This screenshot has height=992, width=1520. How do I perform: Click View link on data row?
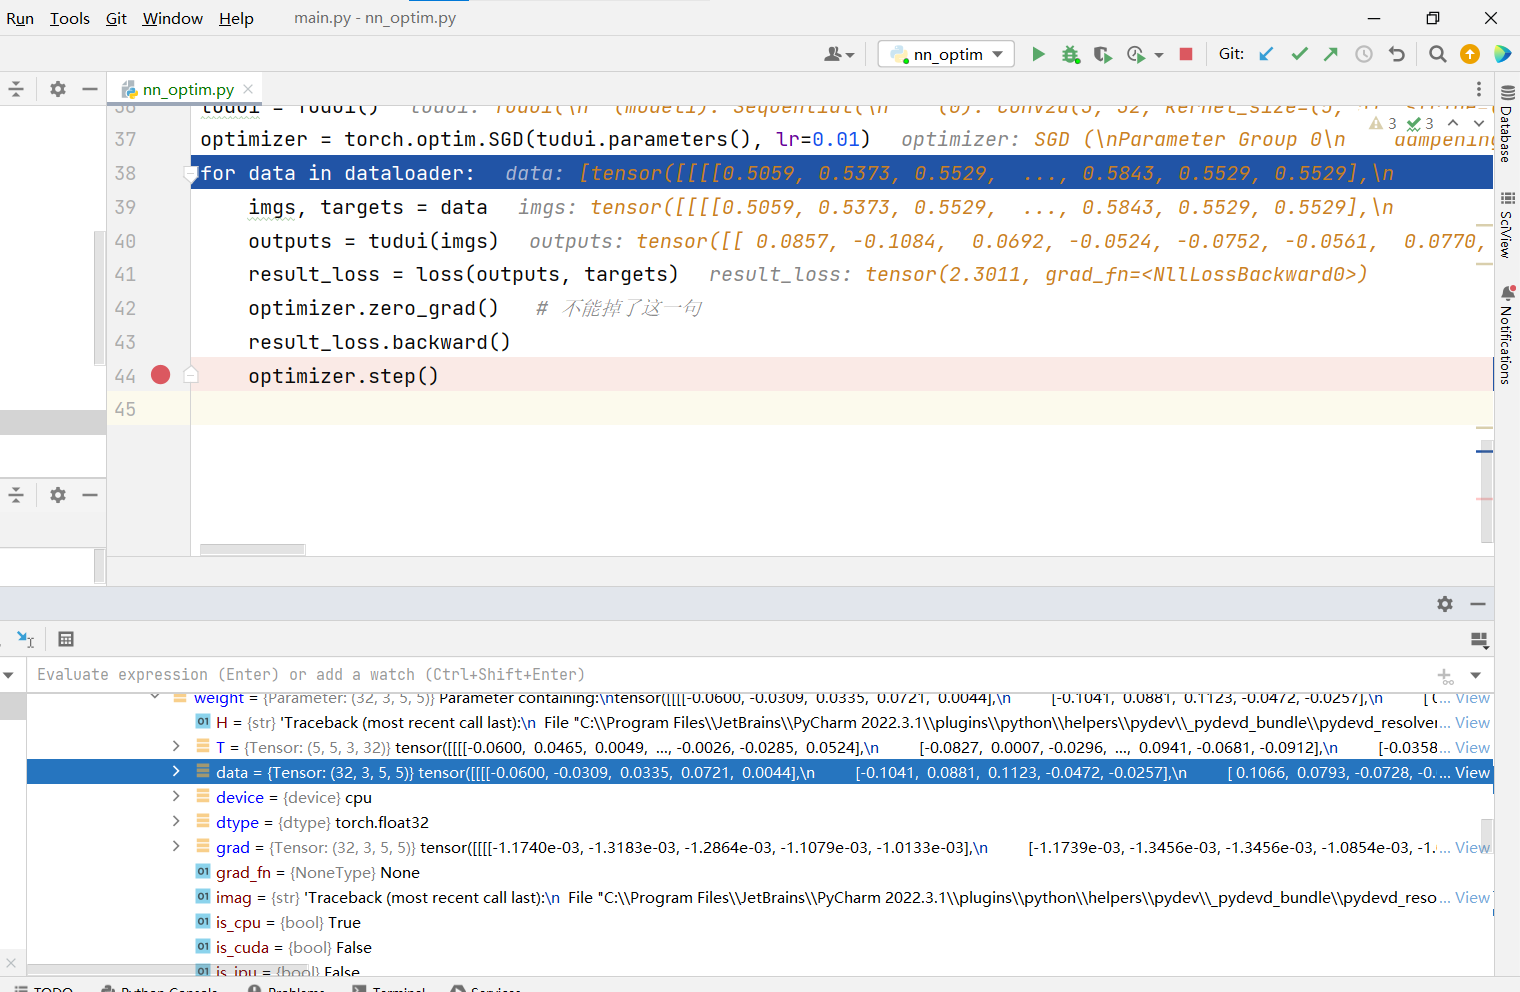pyautogui.click(x=1472, y=772)
